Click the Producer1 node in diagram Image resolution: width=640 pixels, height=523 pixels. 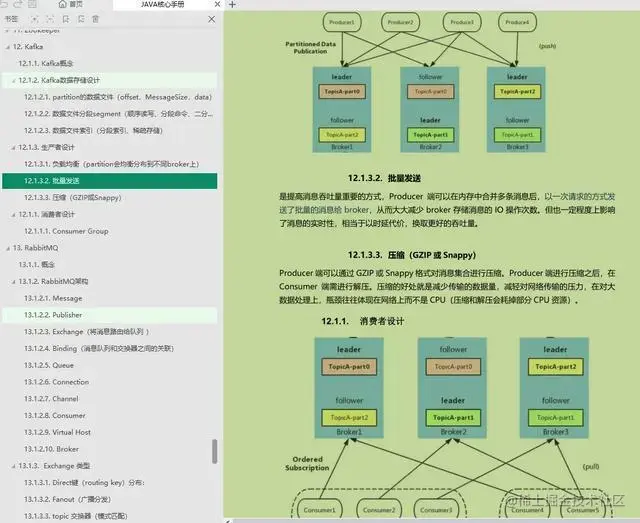[342, 22]
